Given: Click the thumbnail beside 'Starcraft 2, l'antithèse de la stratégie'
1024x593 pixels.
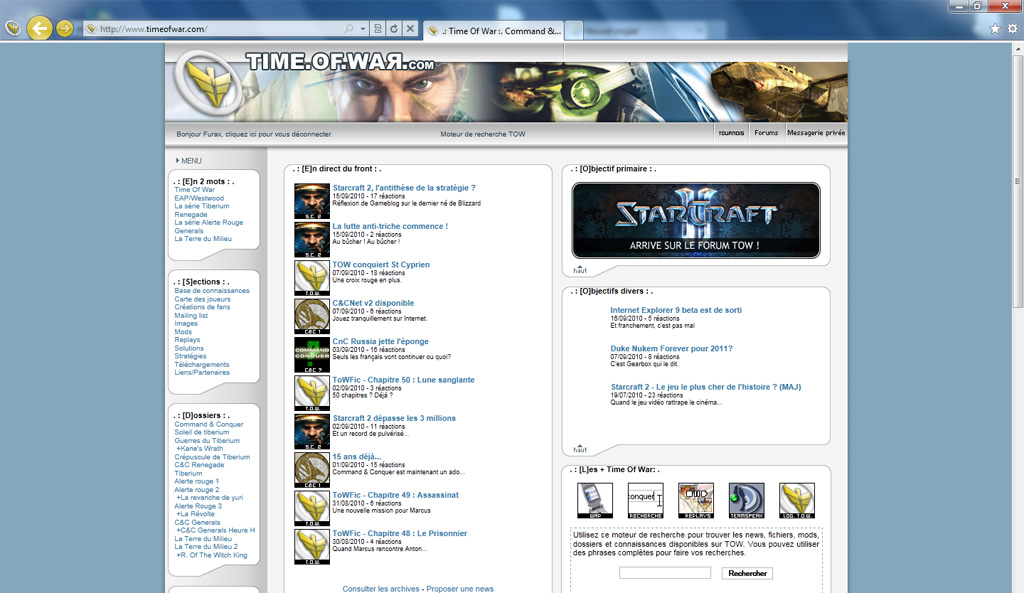Looking at the screenshot, I should tap(312, 201).
